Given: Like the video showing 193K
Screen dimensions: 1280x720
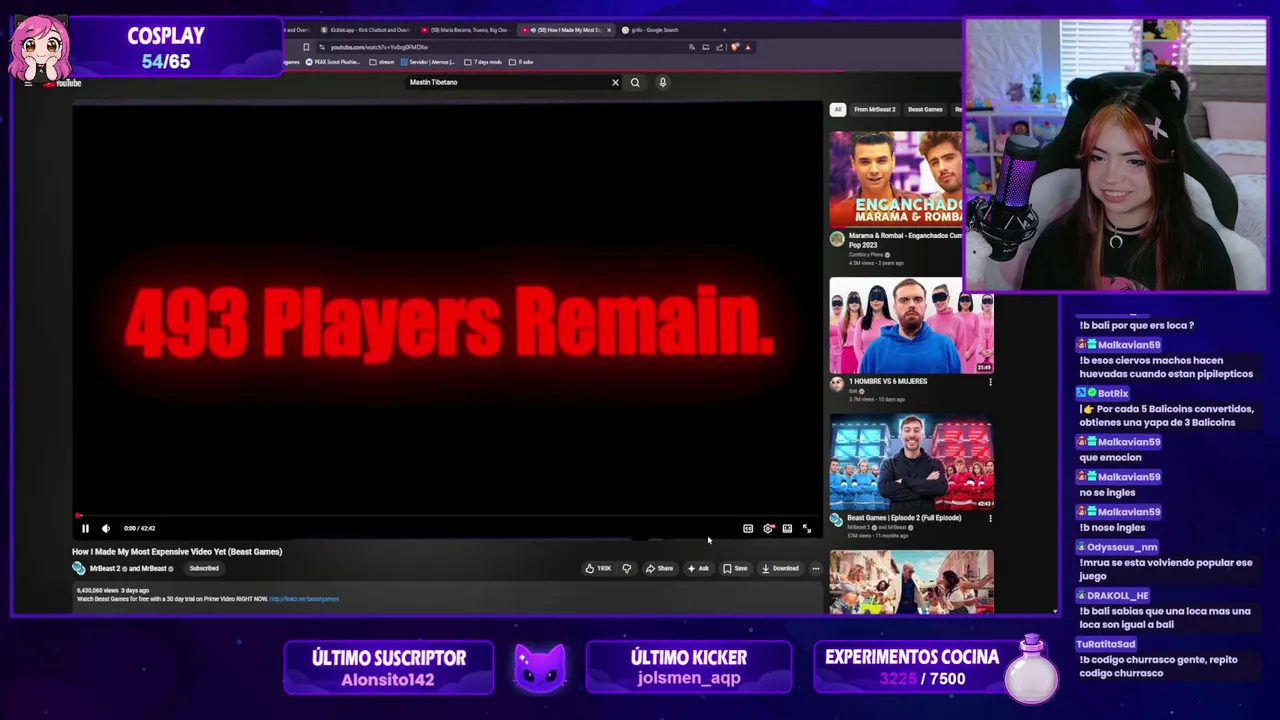Looking at the screenshot, I should tap(598, 568).
